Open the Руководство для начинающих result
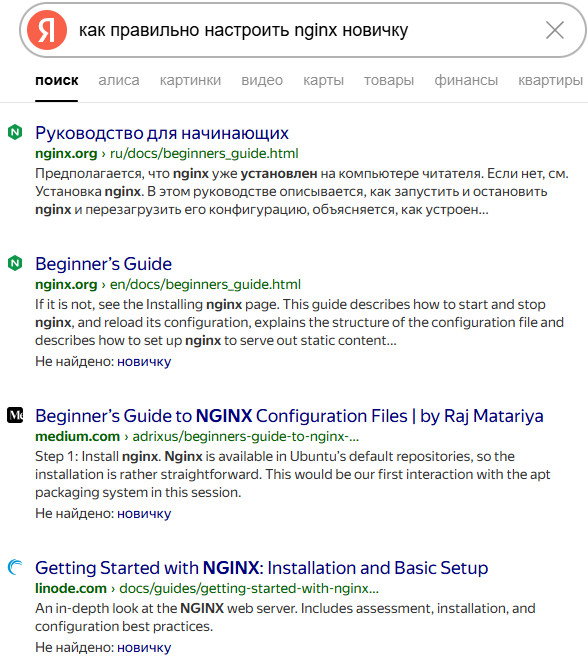Viewport: 588px width, 668px height. coord(162,133)
